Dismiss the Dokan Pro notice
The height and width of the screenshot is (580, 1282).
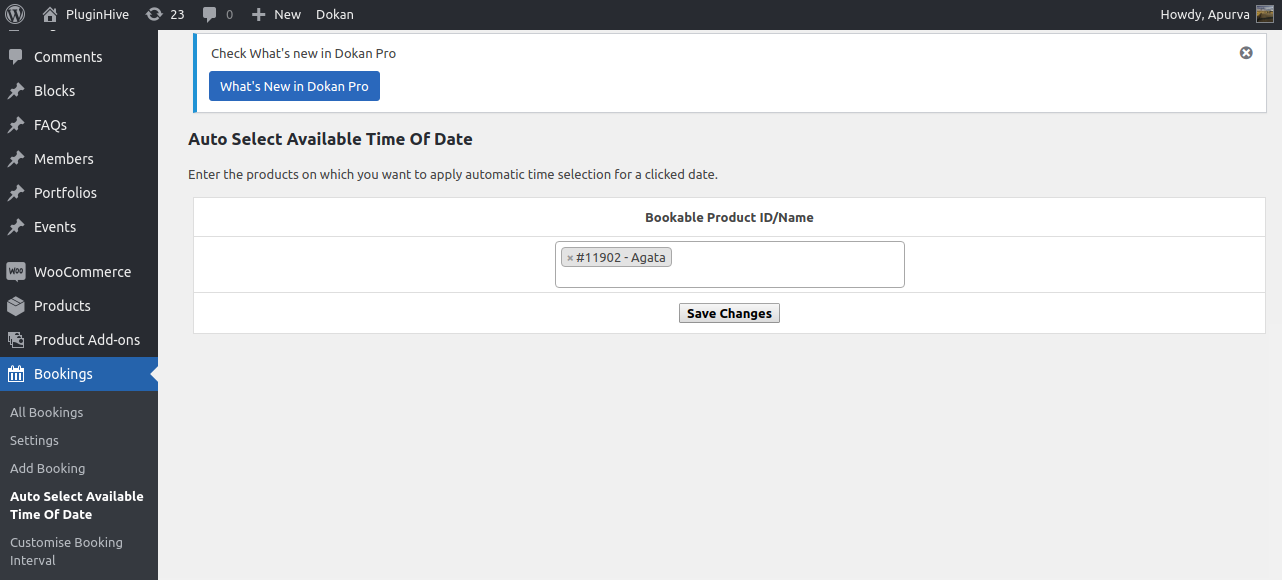(x=1246, y=53)
